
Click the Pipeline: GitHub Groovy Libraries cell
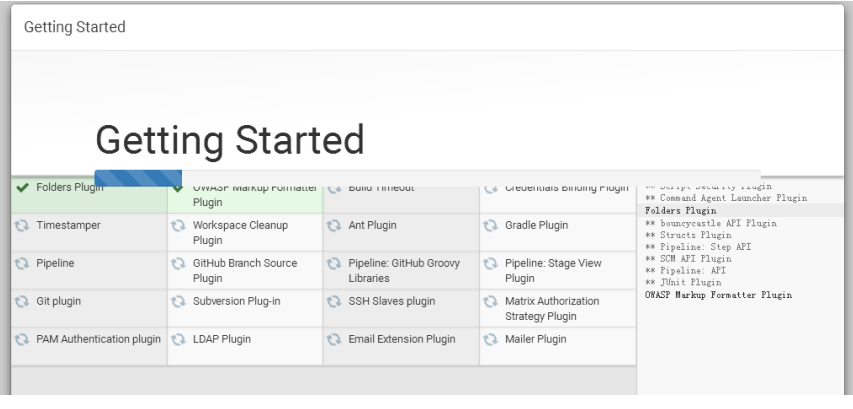coord(400,270)
